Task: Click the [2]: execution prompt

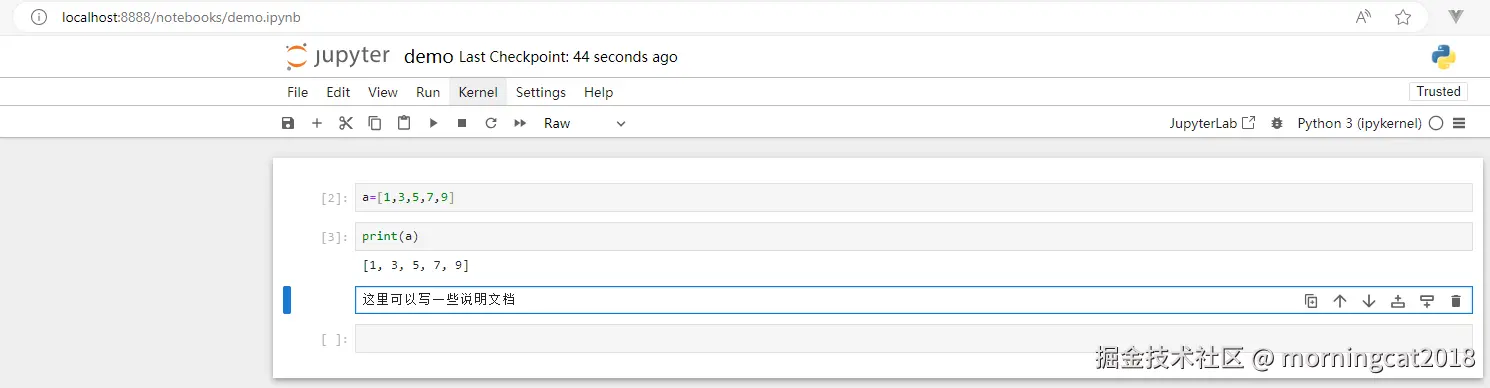Action: (x=334, y=198)
